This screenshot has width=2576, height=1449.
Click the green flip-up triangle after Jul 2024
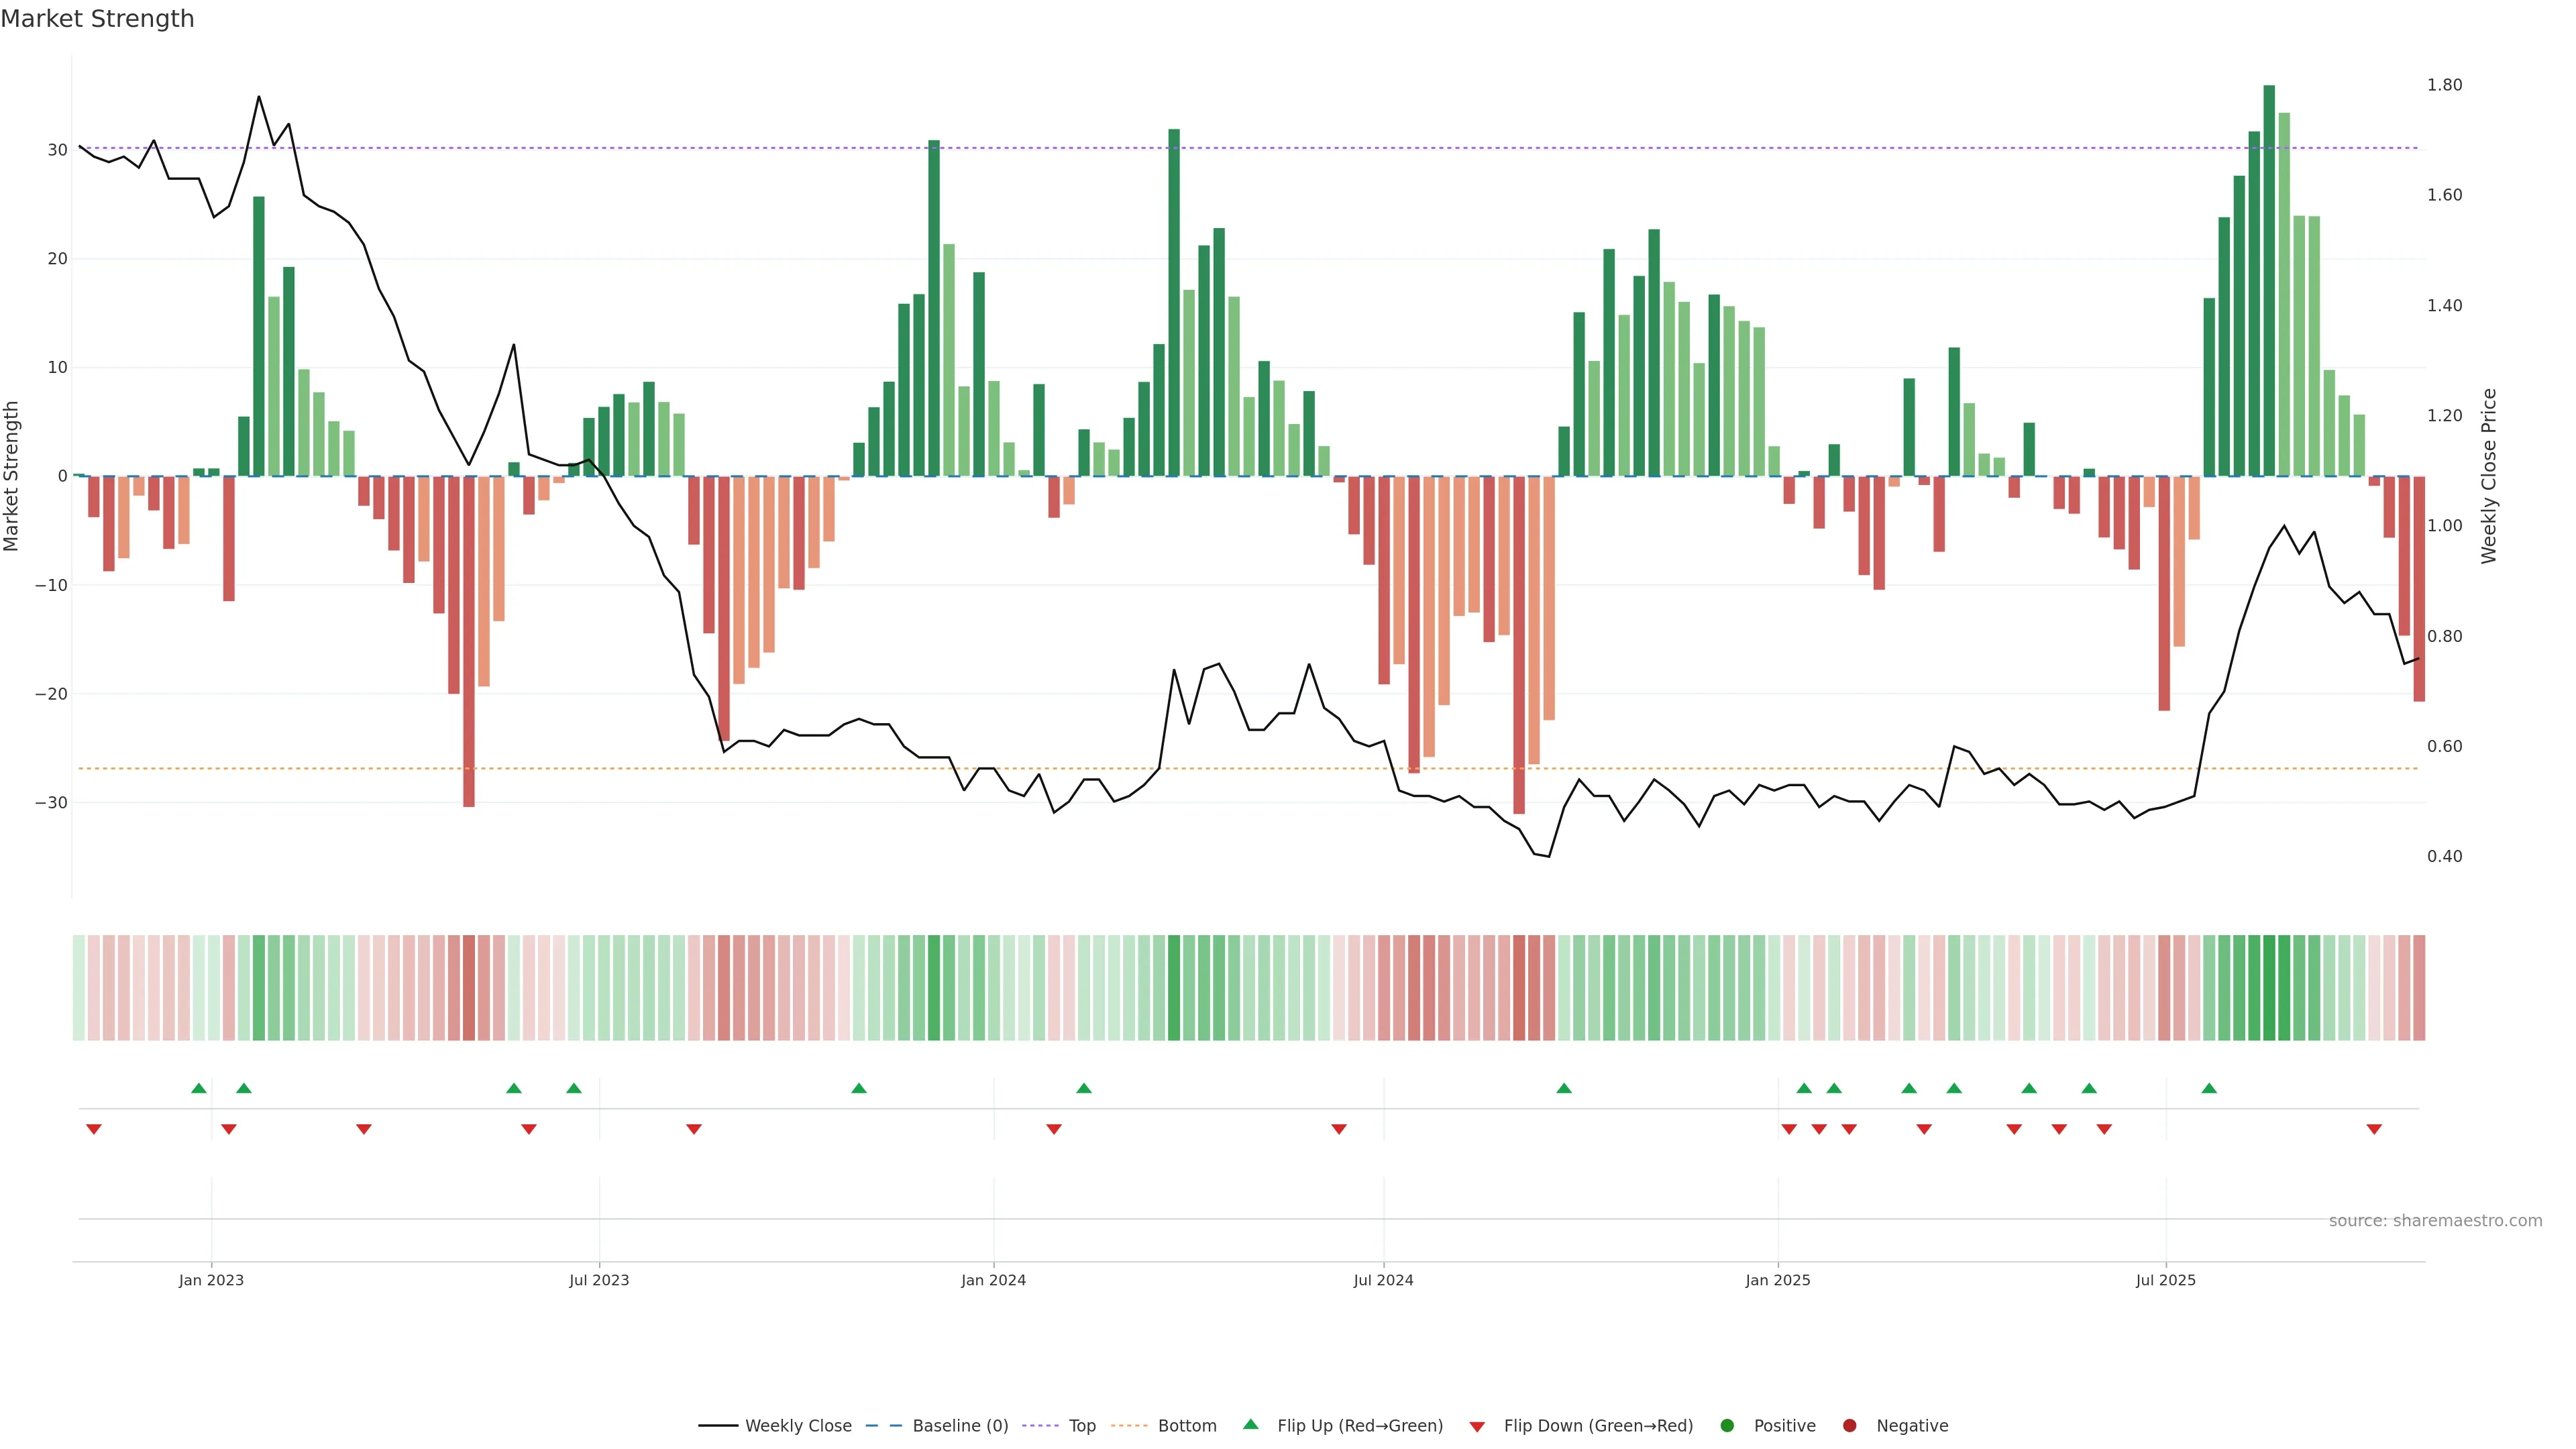(x=1564, y=1088)
